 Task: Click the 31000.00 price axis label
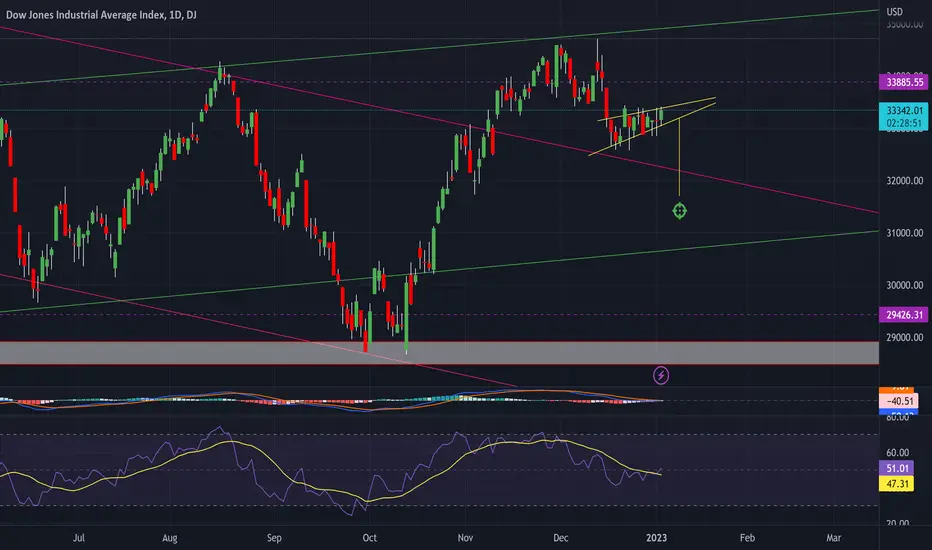point(905,233)
